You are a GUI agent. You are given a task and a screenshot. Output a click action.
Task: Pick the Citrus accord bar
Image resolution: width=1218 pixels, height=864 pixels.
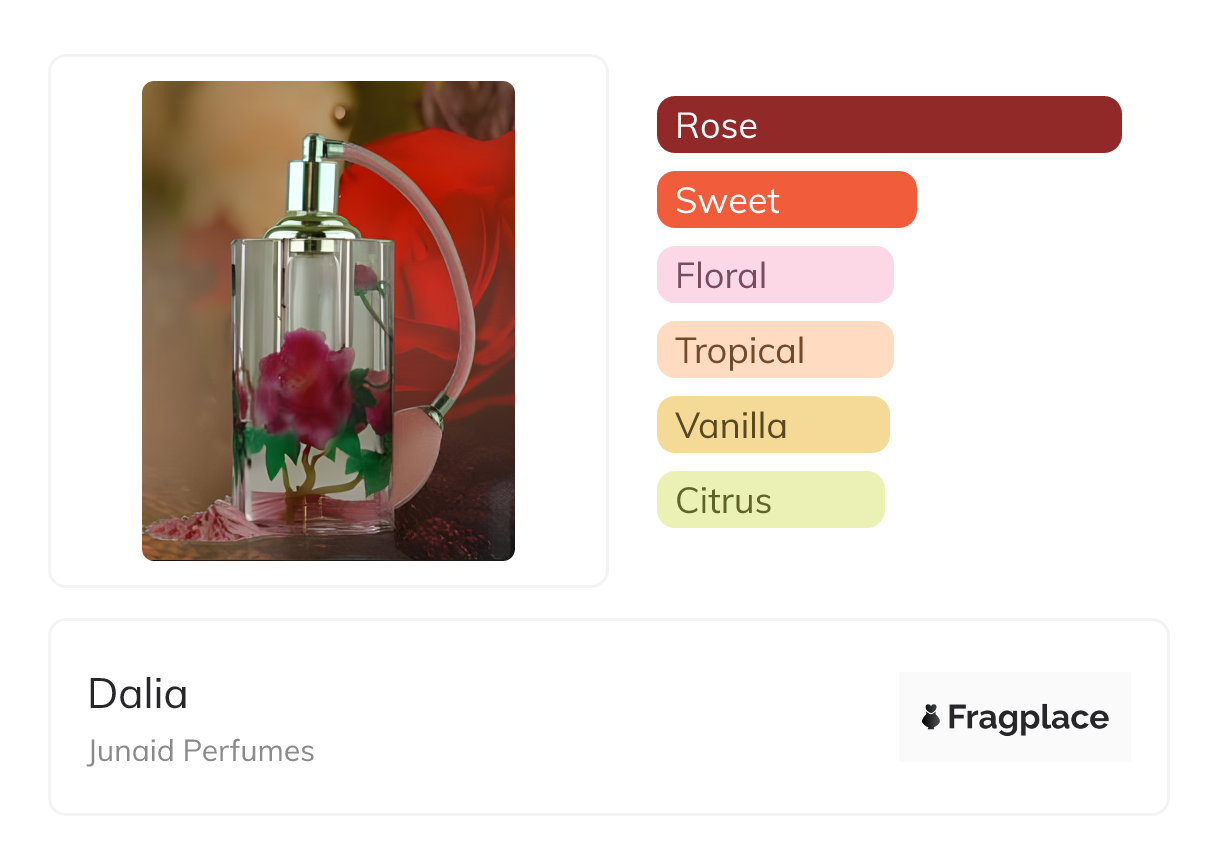click(x=771, y=500)
